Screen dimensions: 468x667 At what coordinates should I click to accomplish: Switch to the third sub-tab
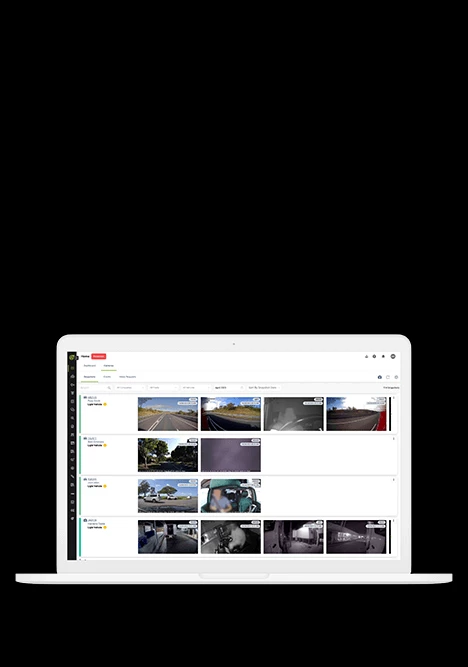[127, 377]
